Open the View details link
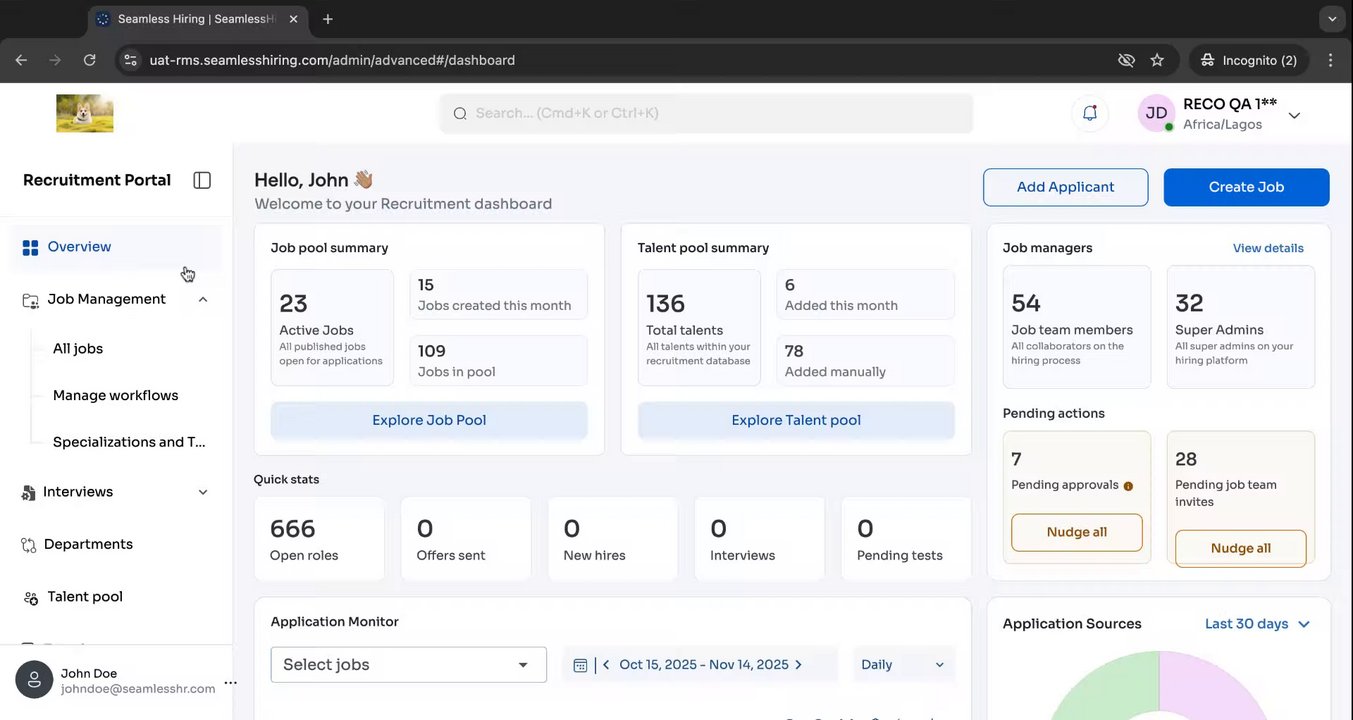This screenshot has width=1353, height=720. (x=1268, y=248)
